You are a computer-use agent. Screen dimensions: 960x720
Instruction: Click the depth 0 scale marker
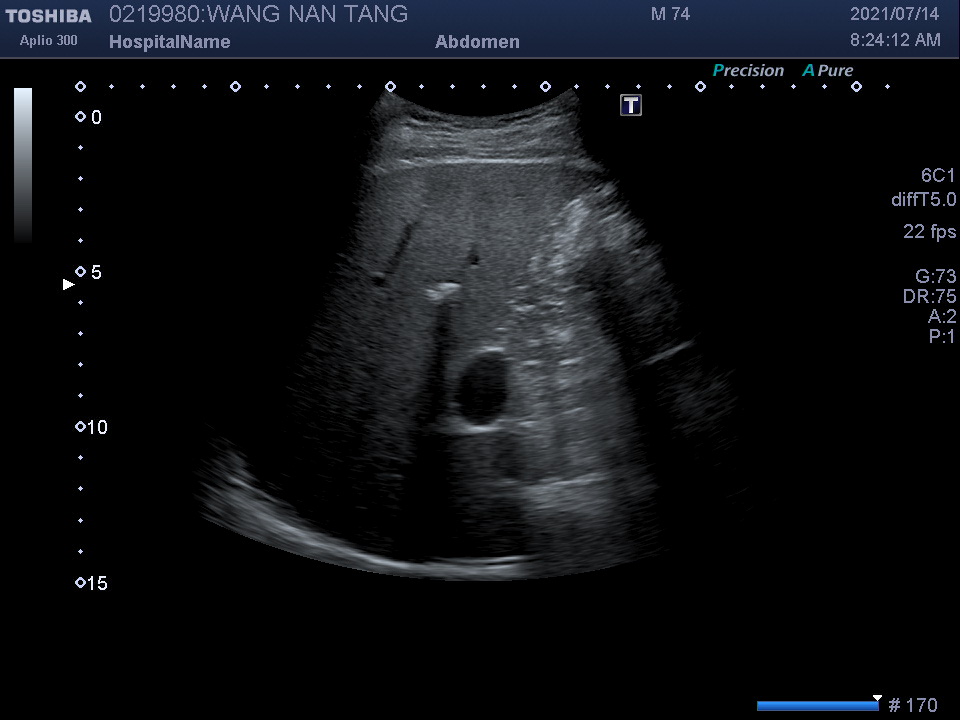pyautogui.click(x=81, y=117)
